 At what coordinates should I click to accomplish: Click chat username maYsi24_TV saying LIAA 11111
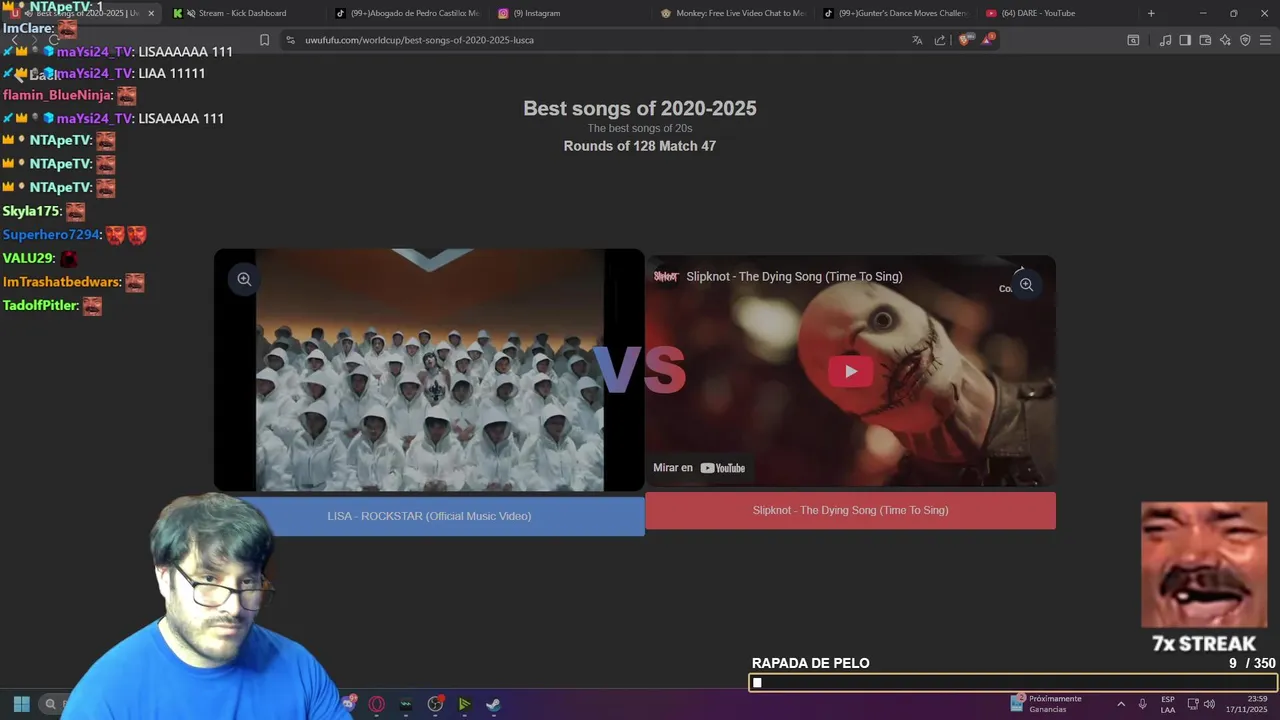pyautogui.click(x=95, y=74)
